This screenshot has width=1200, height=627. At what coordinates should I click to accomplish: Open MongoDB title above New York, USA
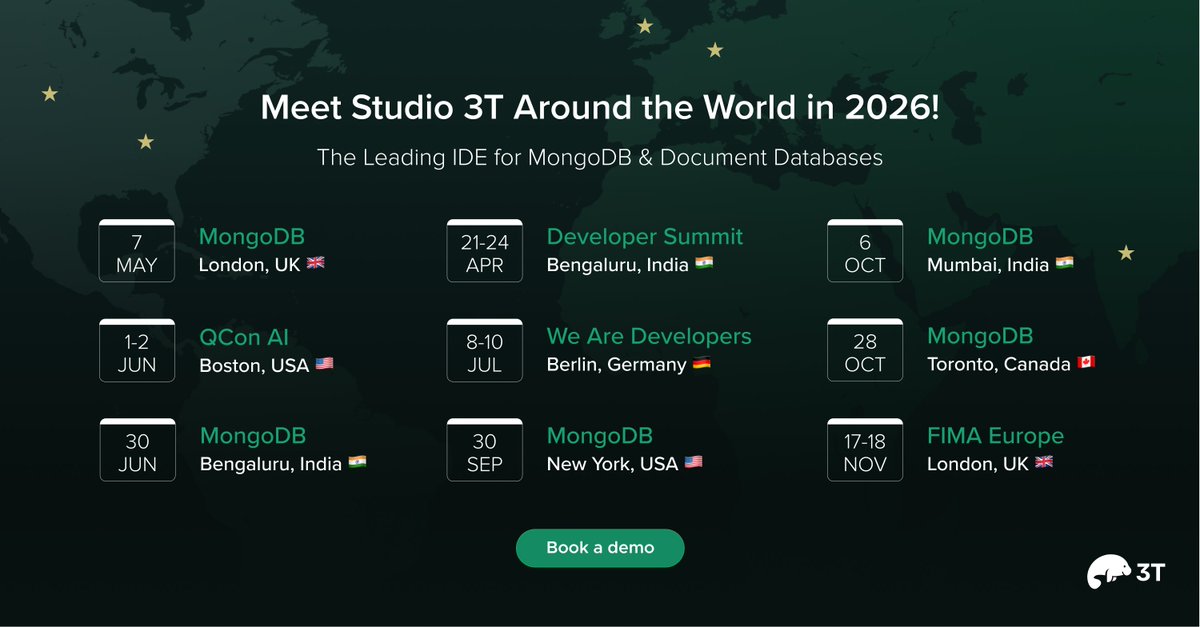600,437
